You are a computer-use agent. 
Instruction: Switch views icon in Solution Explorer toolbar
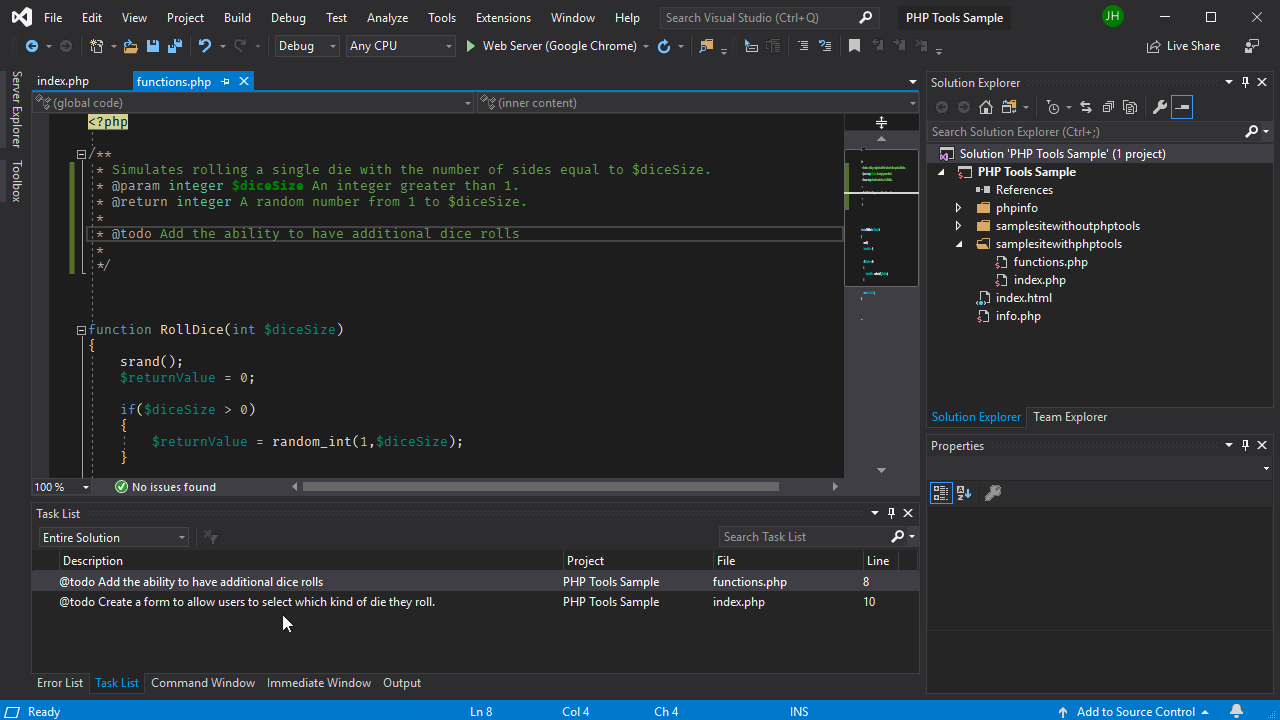pyautogui.click(x=1009, y=107)
